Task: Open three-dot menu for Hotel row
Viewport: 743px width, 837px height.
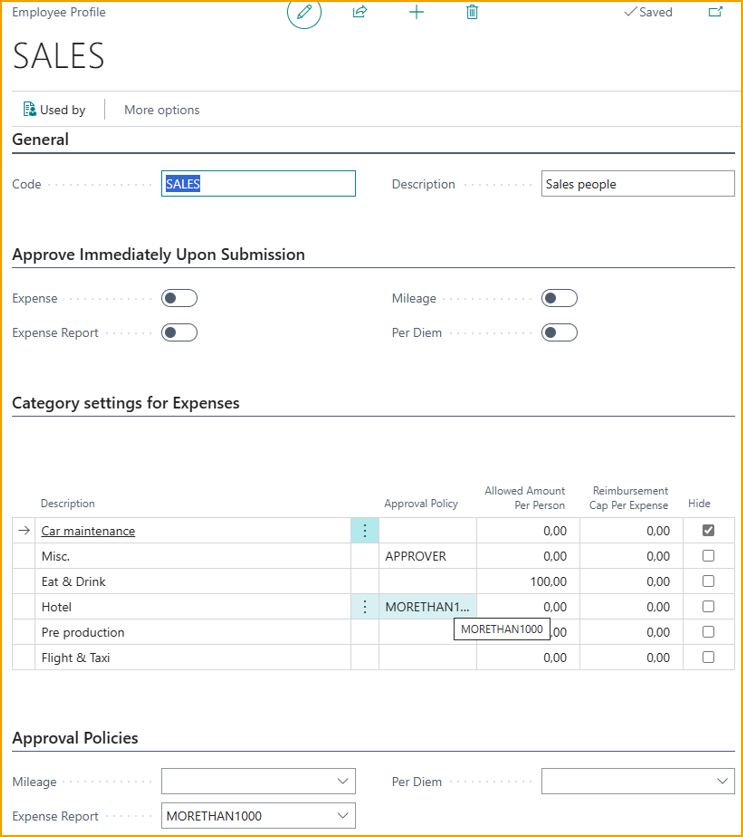Action: [x=365, y=607]
